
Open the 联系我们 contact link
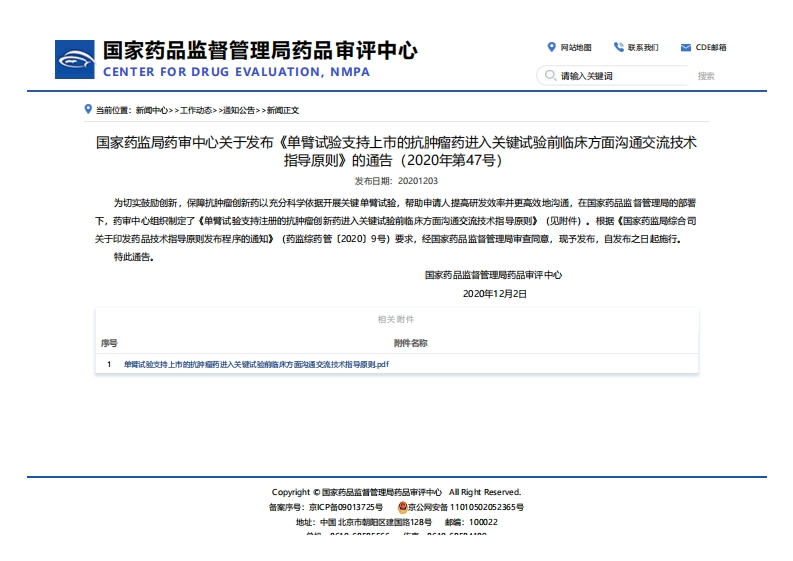643,47
